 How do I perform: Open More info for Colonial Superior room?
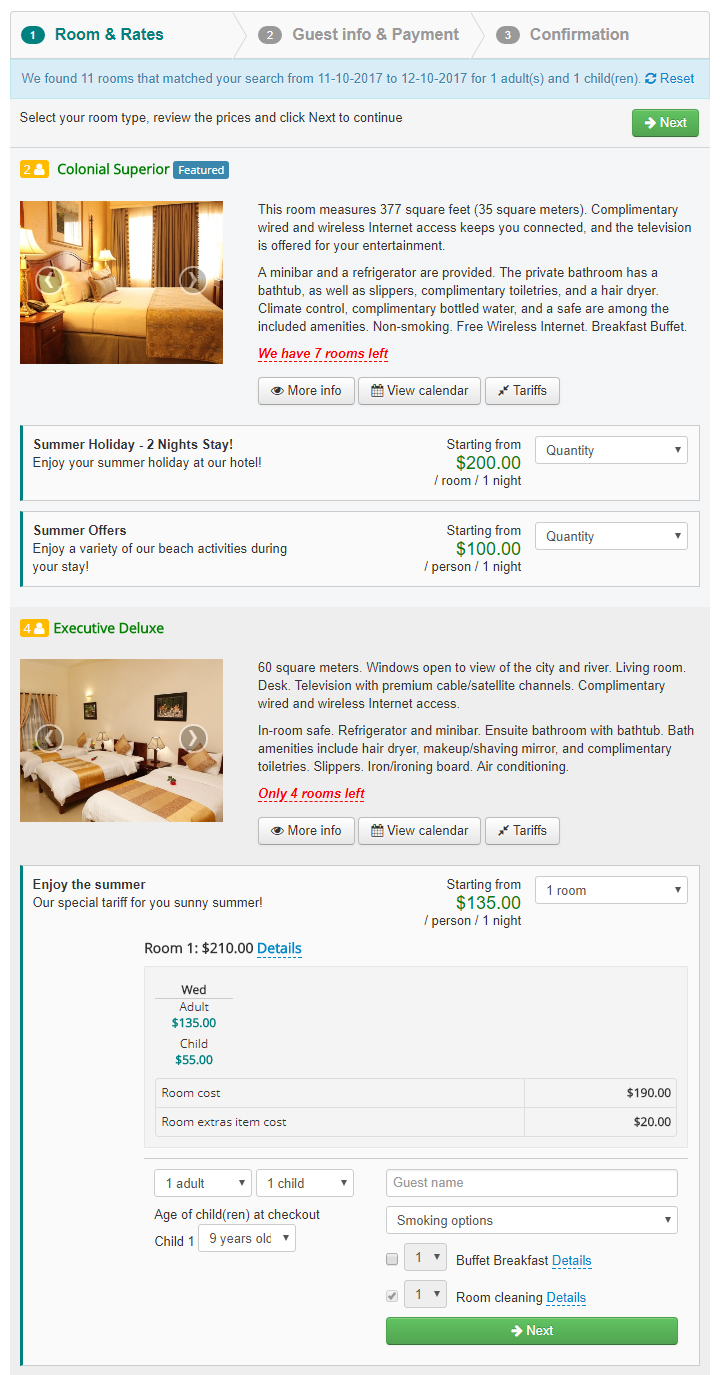pos(306,391)
